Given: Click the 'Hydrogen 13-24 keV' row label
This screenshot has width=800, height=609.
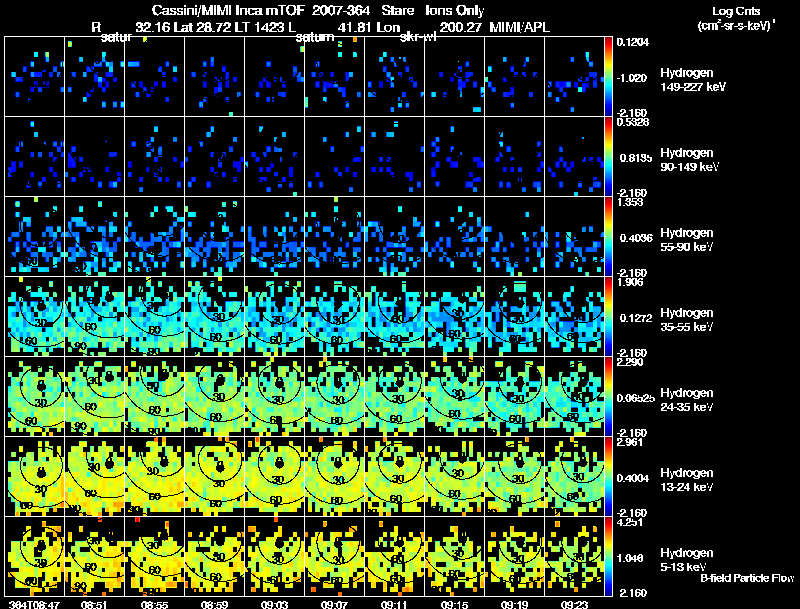Looking at the screenshot, I should pyautogui.click(x=687, y=480).
